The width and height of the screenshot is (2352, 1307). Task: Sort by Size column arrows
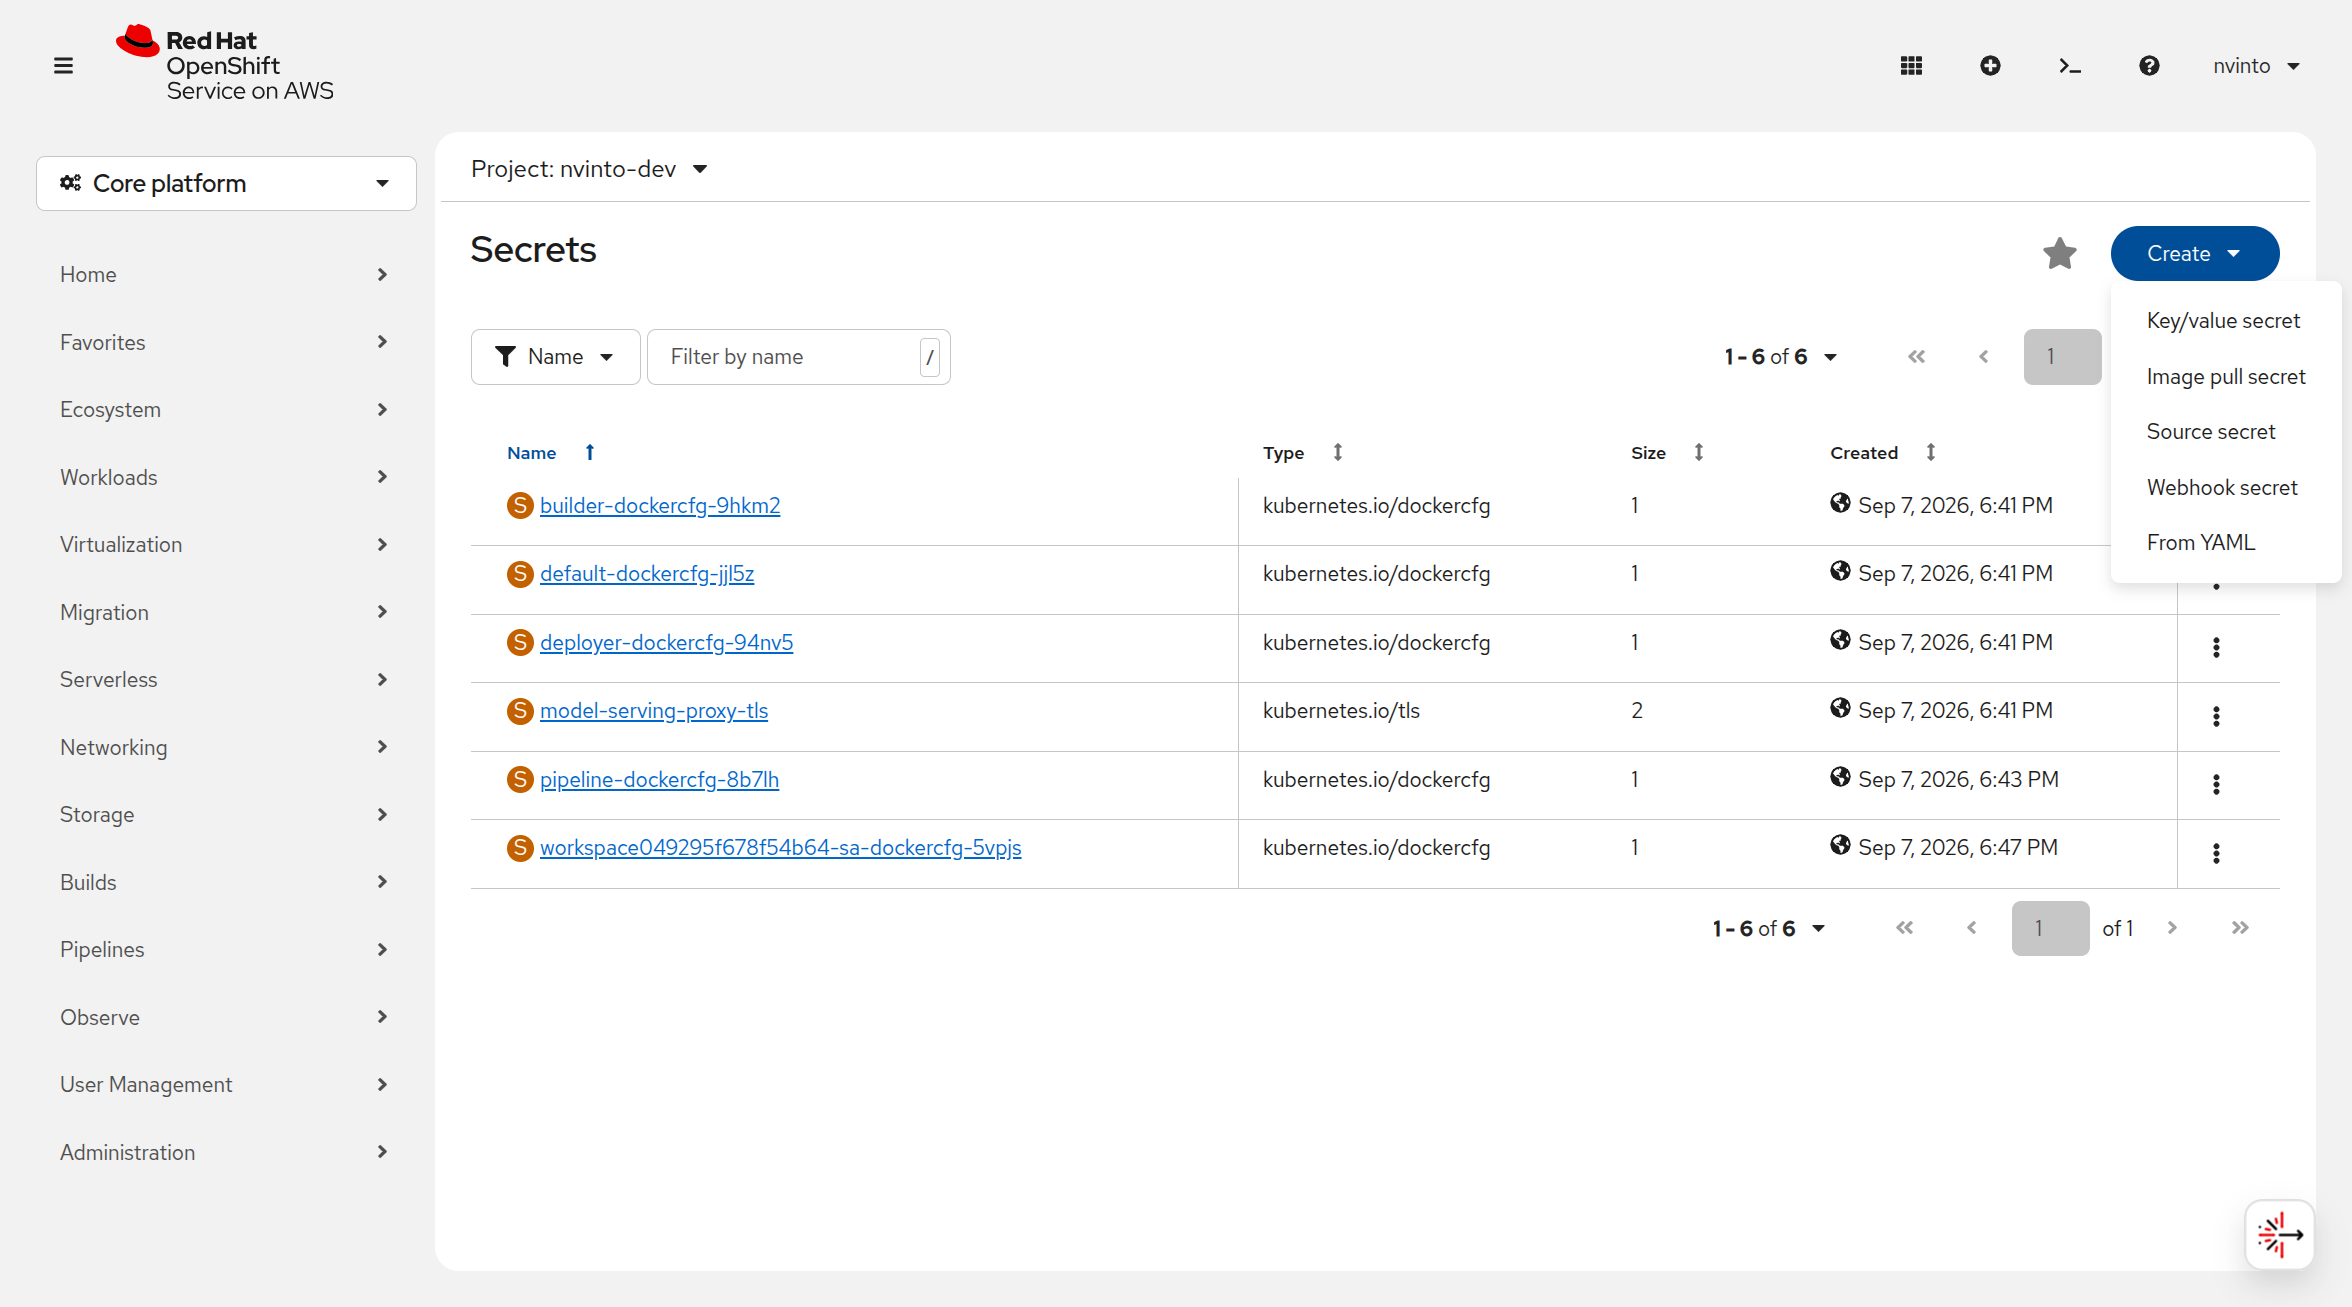pyautogui.click(x=1699, y=452)
